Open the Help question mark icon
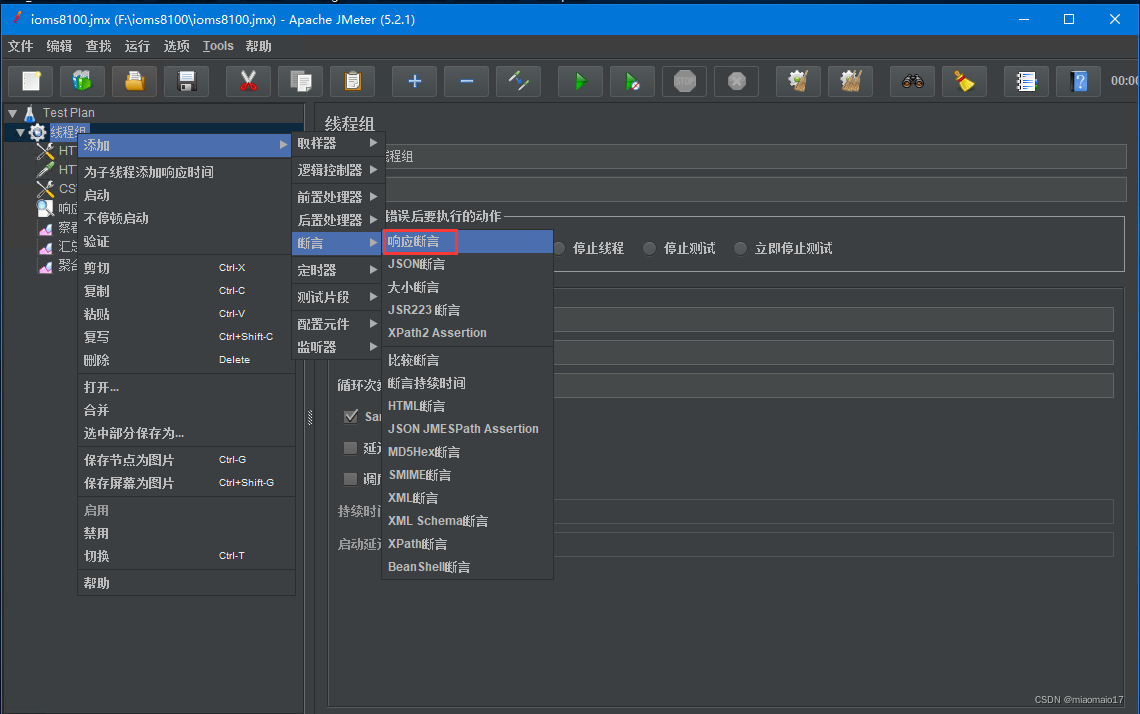 1078,81
